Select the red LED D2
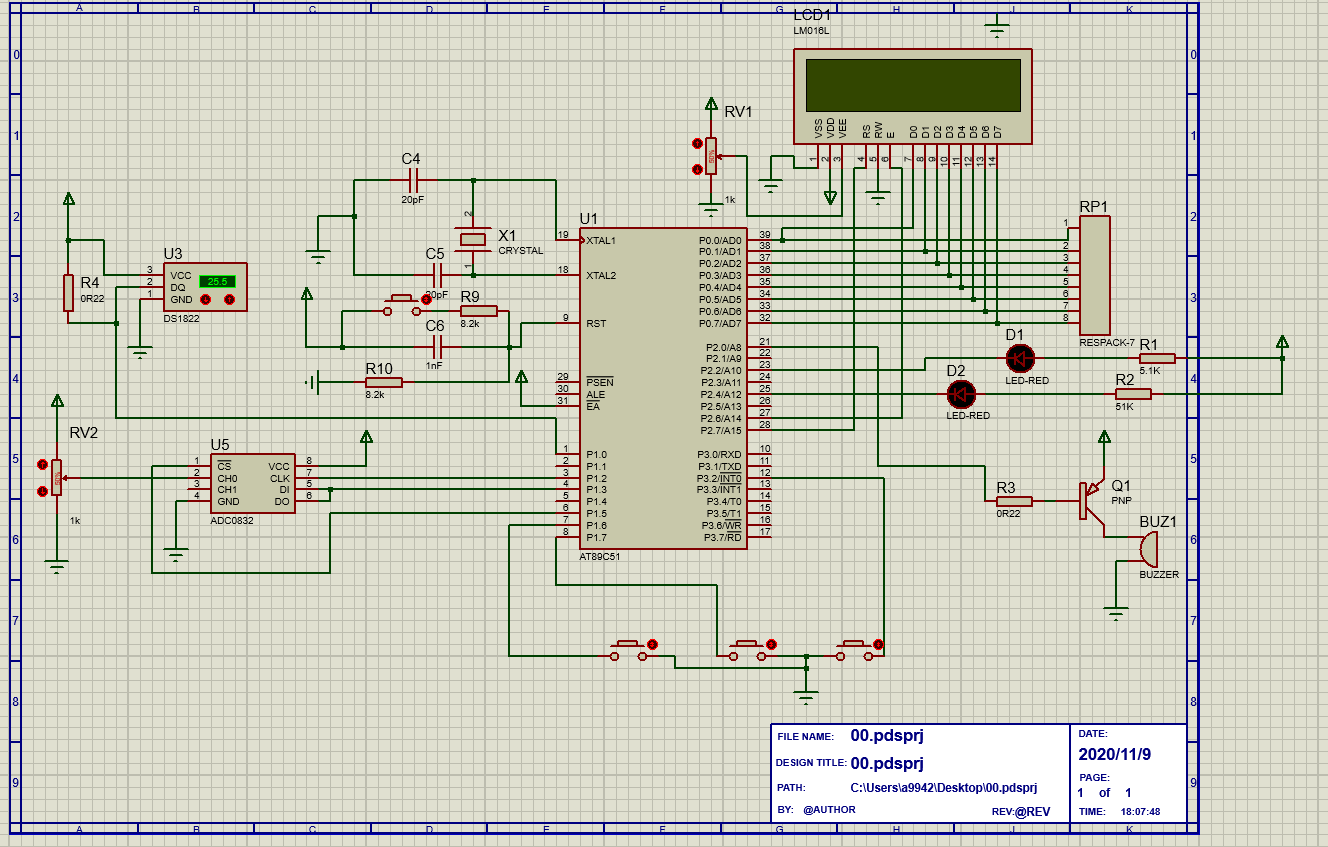Screen dimensions: 1328x847 (961, 394)
